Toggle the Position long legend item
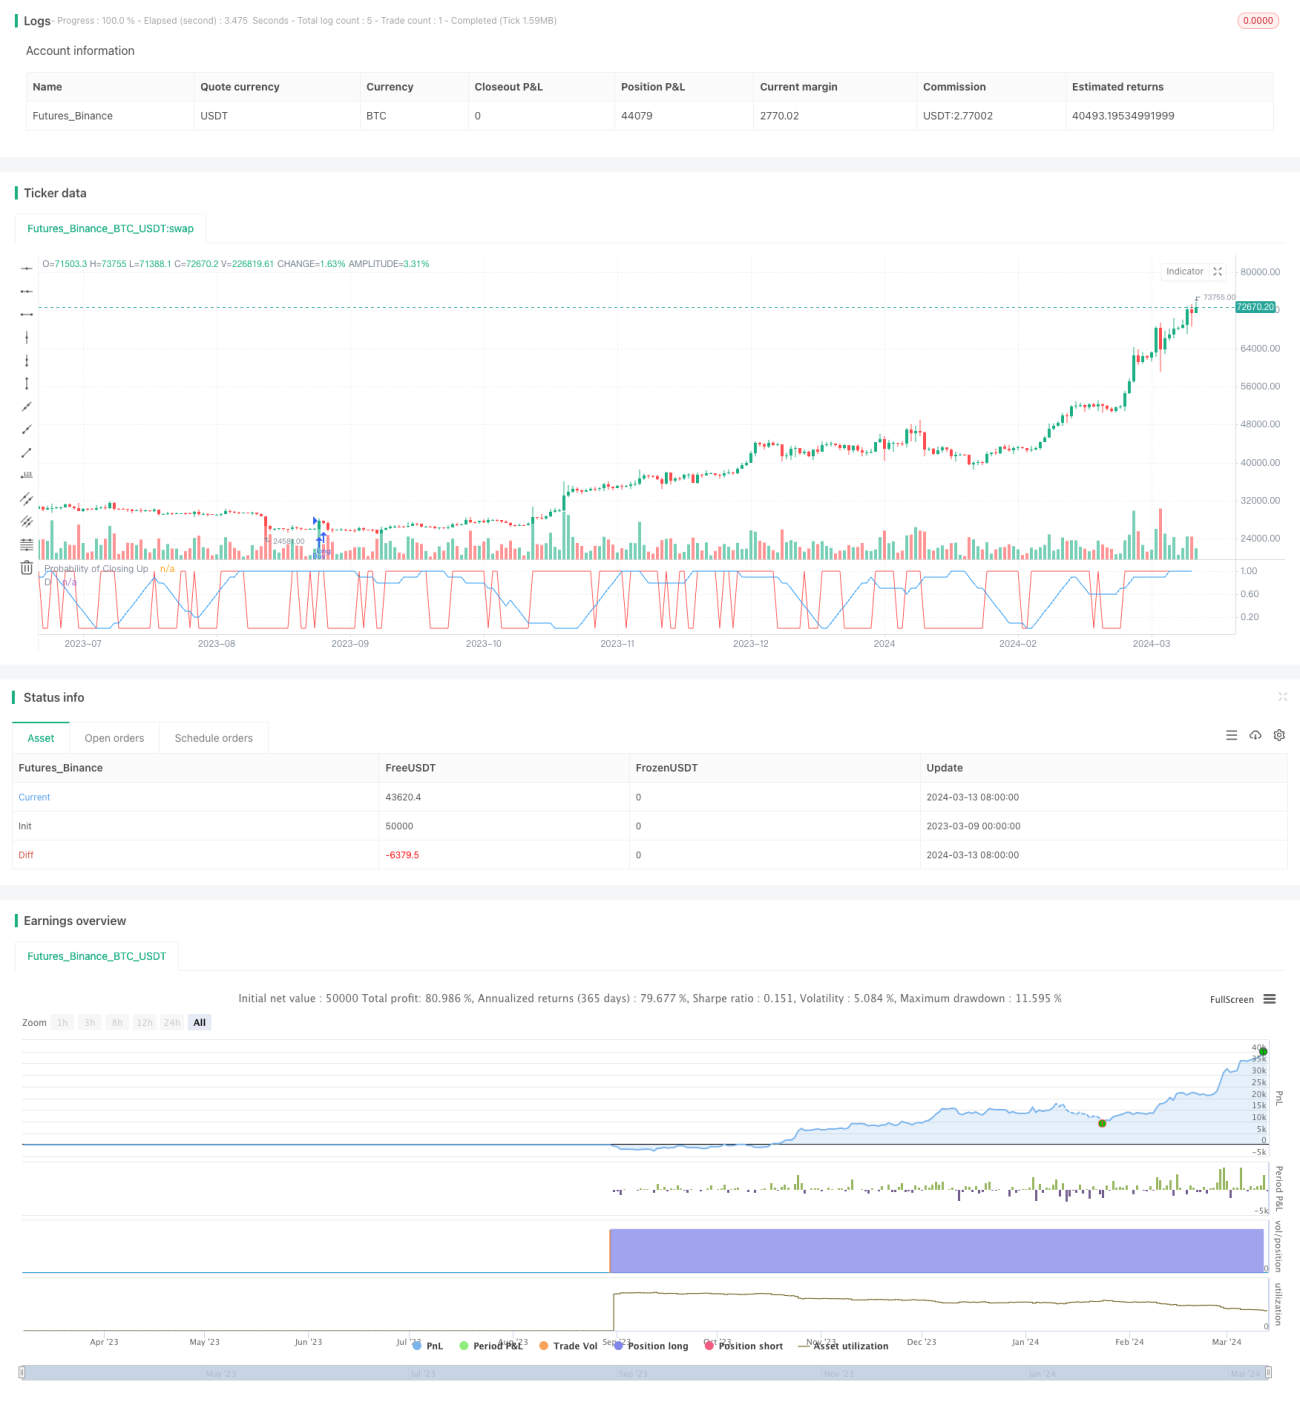The image size is (1300, 1402). coord(651,1346)
